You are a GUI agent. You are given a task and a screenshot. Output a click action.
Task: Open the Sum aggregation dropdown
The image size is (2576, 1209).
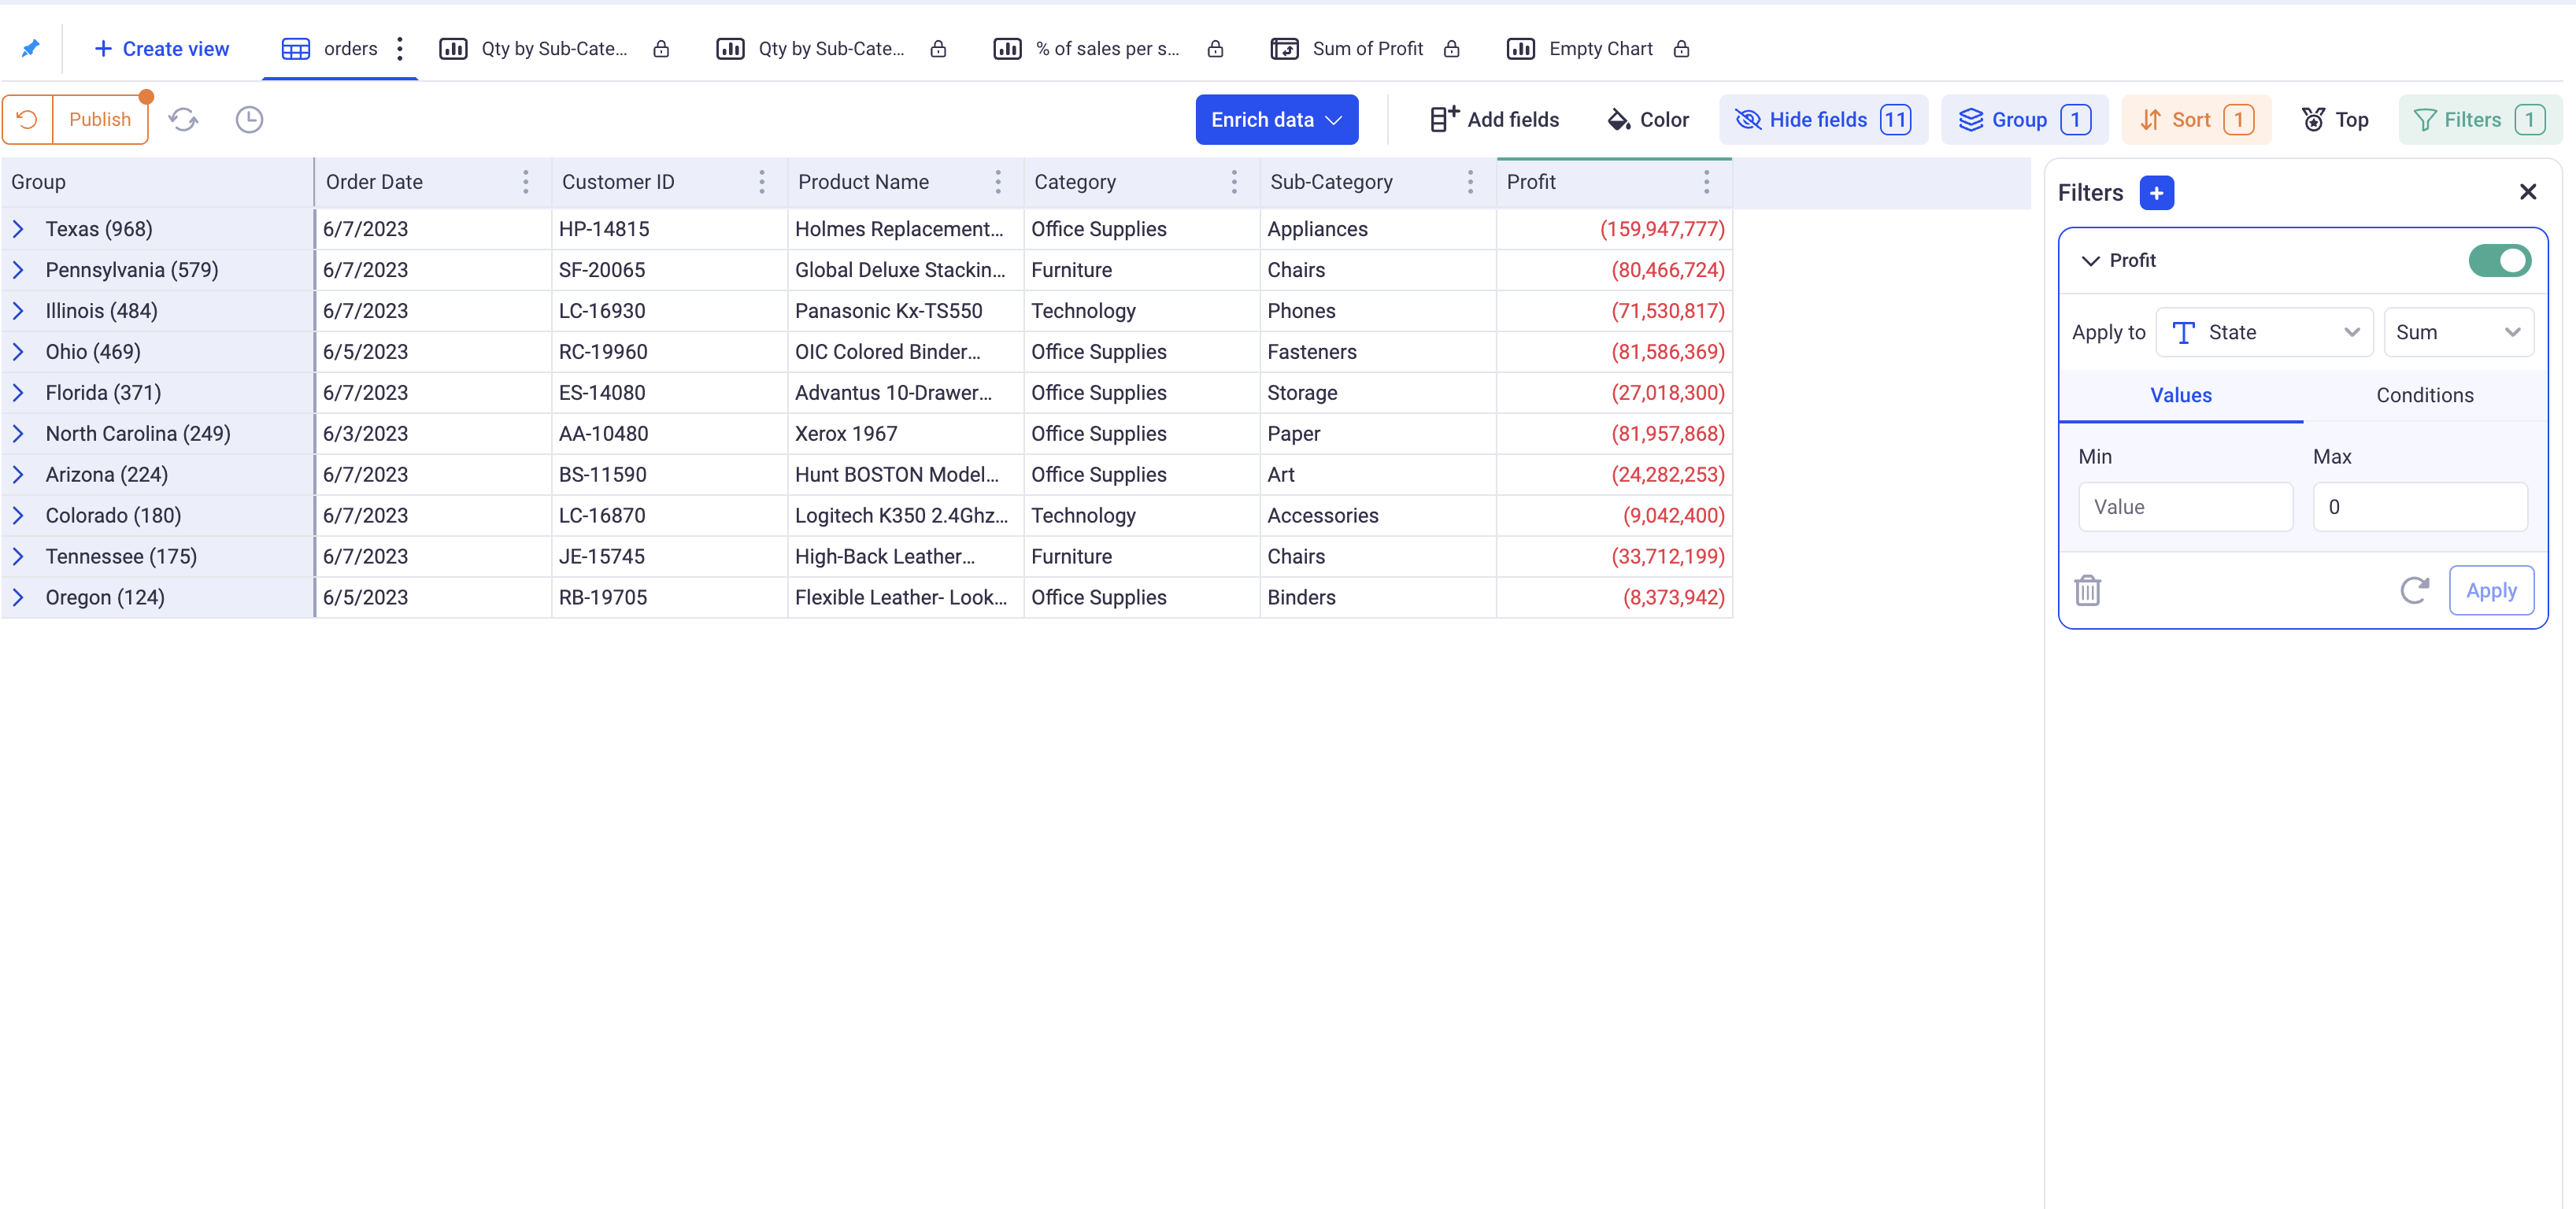2457,333
